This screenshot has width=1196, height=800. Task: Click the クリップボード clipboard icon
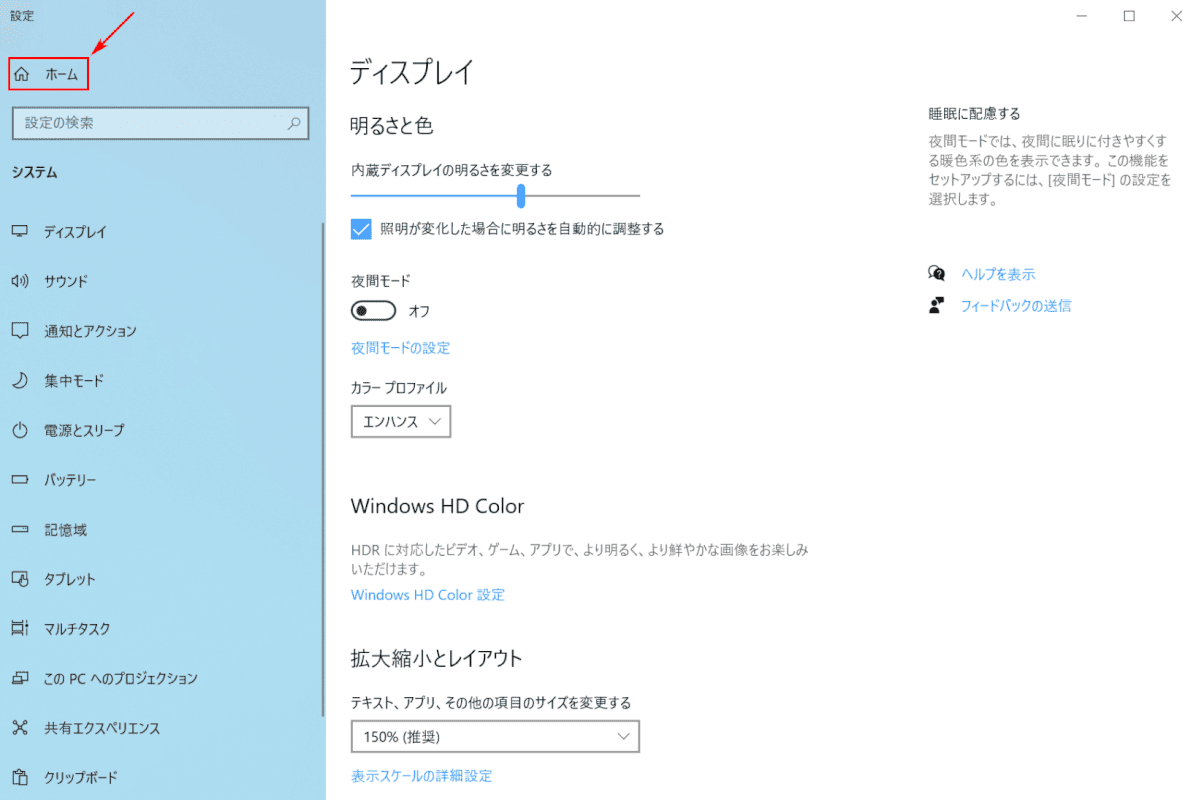21,777
